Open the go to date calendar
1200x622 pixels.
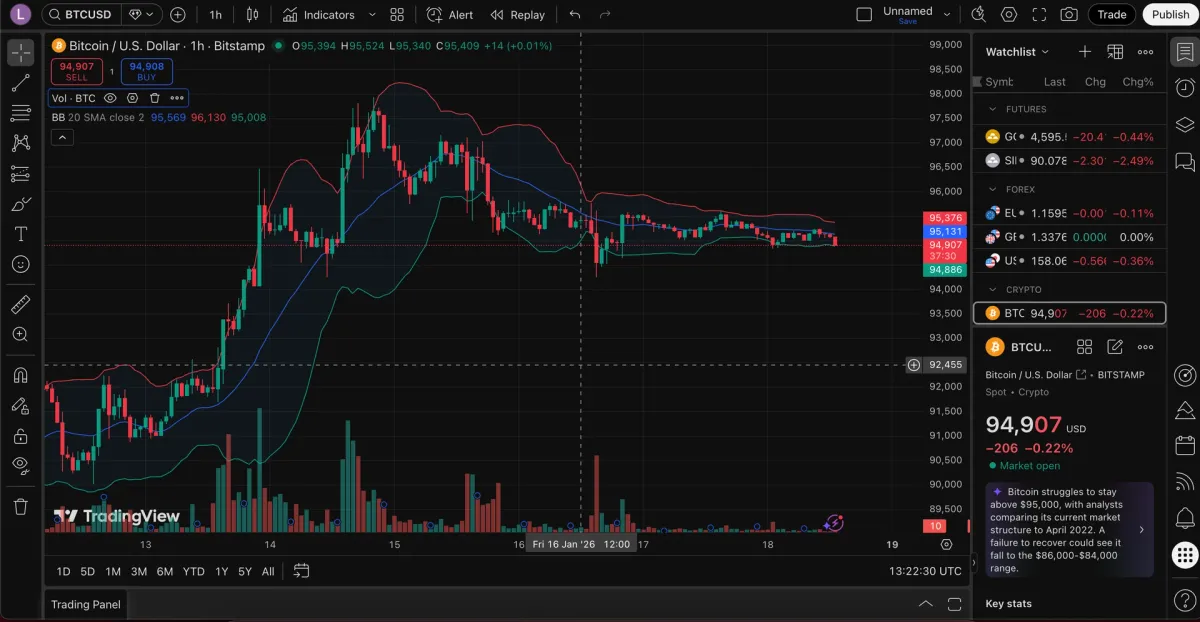pos(301,571)
